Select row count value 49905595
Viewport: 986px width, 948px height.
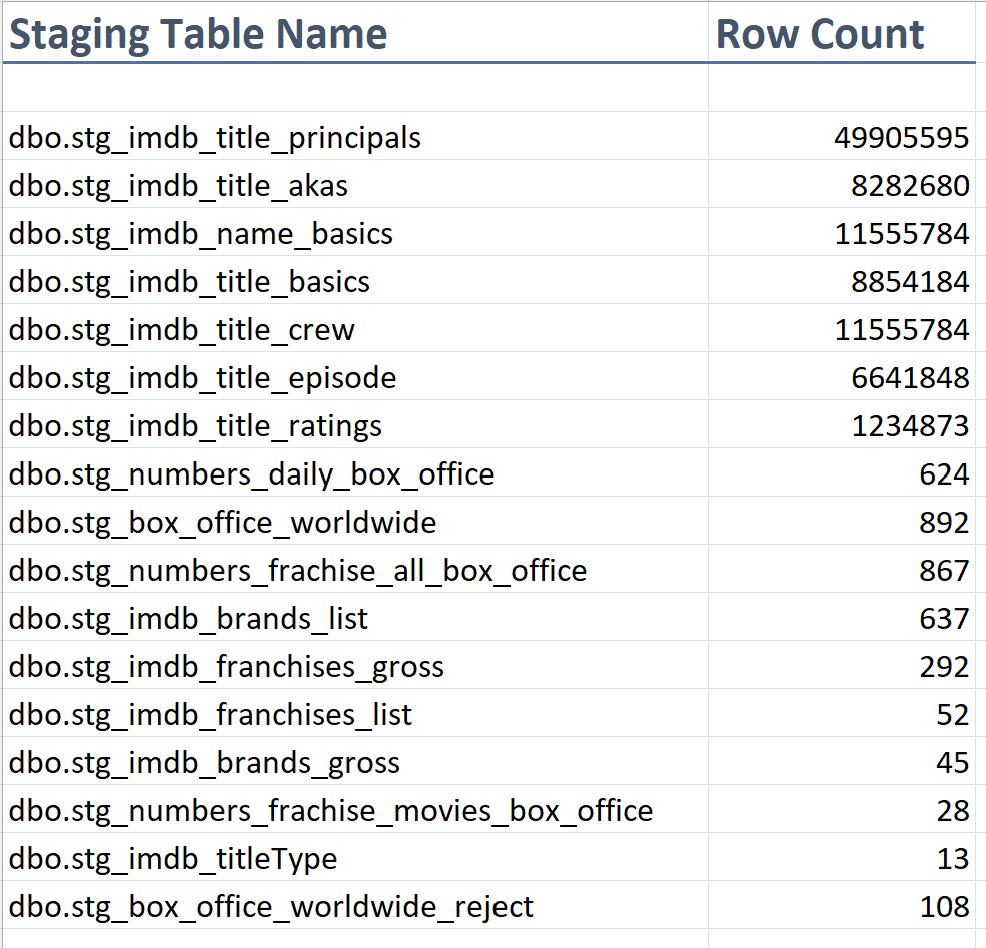point(842,136)
